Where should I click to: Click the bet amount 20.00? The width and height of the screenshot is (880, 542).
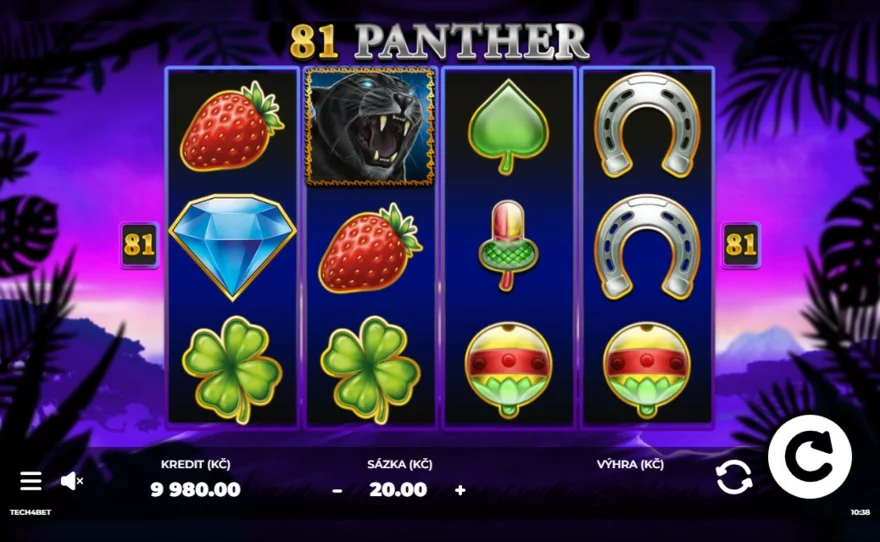(398, 490)
